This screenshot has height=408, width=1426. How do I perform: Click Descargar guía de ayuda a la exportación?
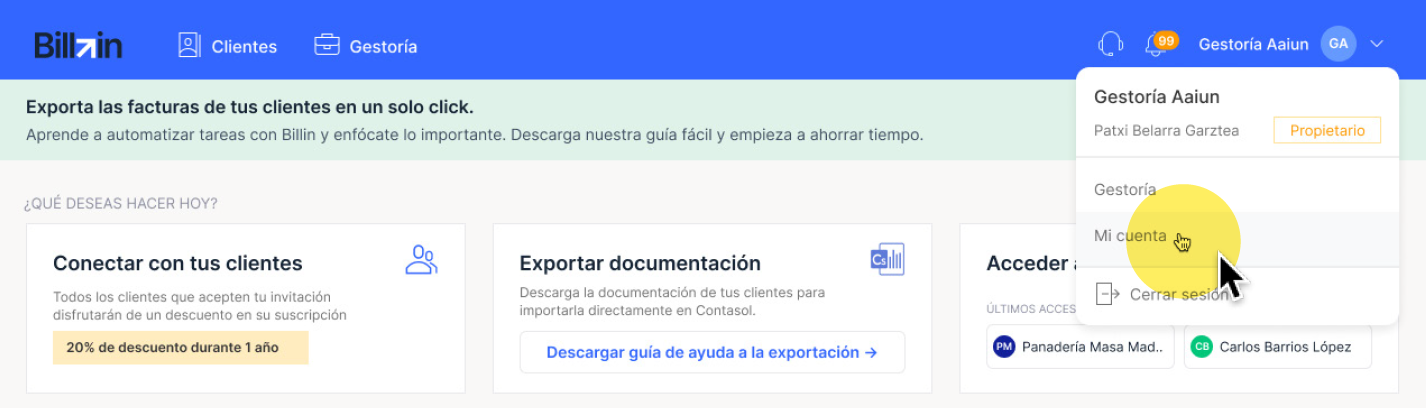coord(712,352)
